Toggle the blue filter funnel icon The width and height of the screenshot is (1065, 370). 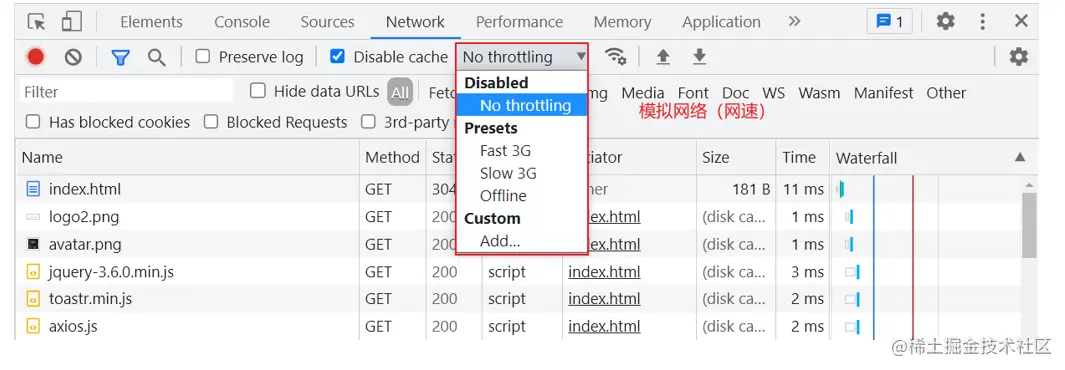point(120,58)
